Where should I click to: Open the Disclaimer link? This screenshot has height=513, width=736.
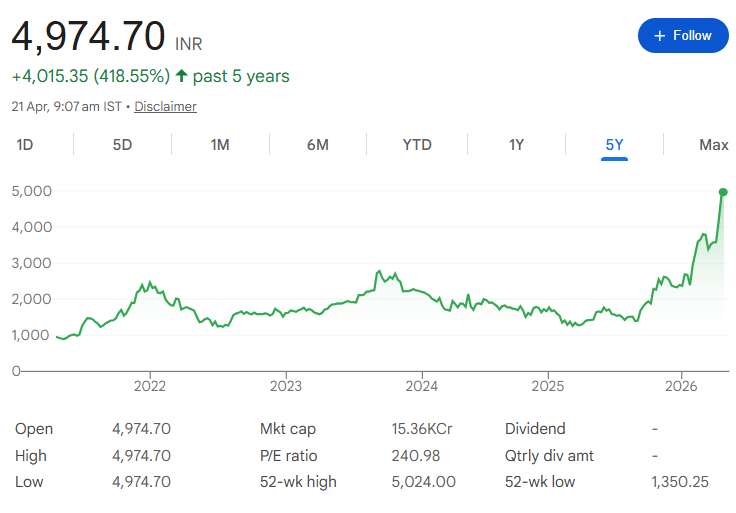pyautogui.click(x=165, y=106)
